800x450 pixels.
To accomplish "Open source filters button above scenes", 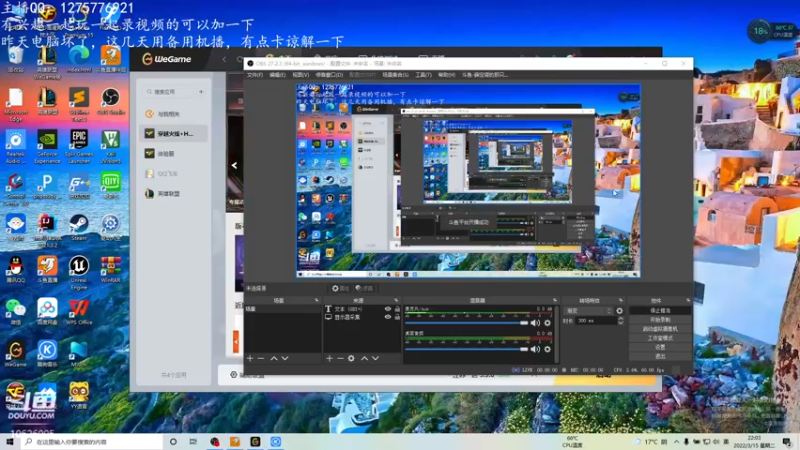I will coord(364,288).
